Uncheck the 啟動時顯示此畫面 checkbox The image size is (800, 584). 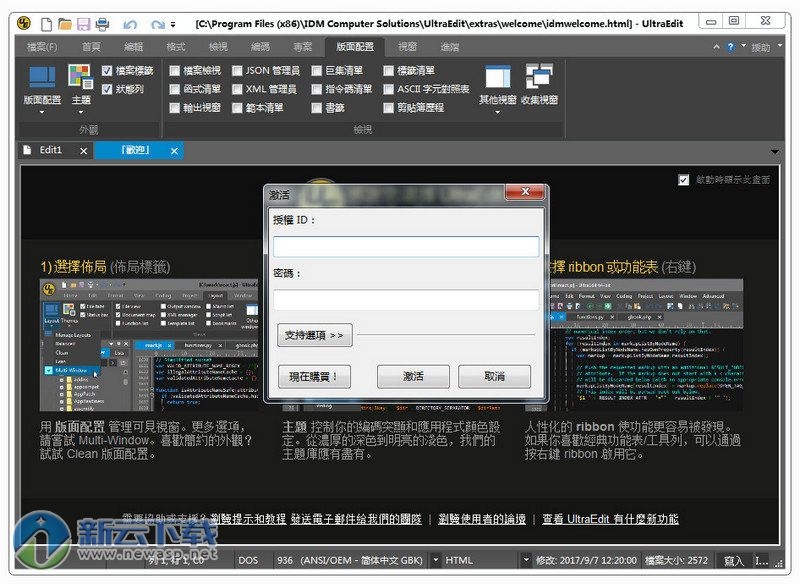[x=684, y=180]
